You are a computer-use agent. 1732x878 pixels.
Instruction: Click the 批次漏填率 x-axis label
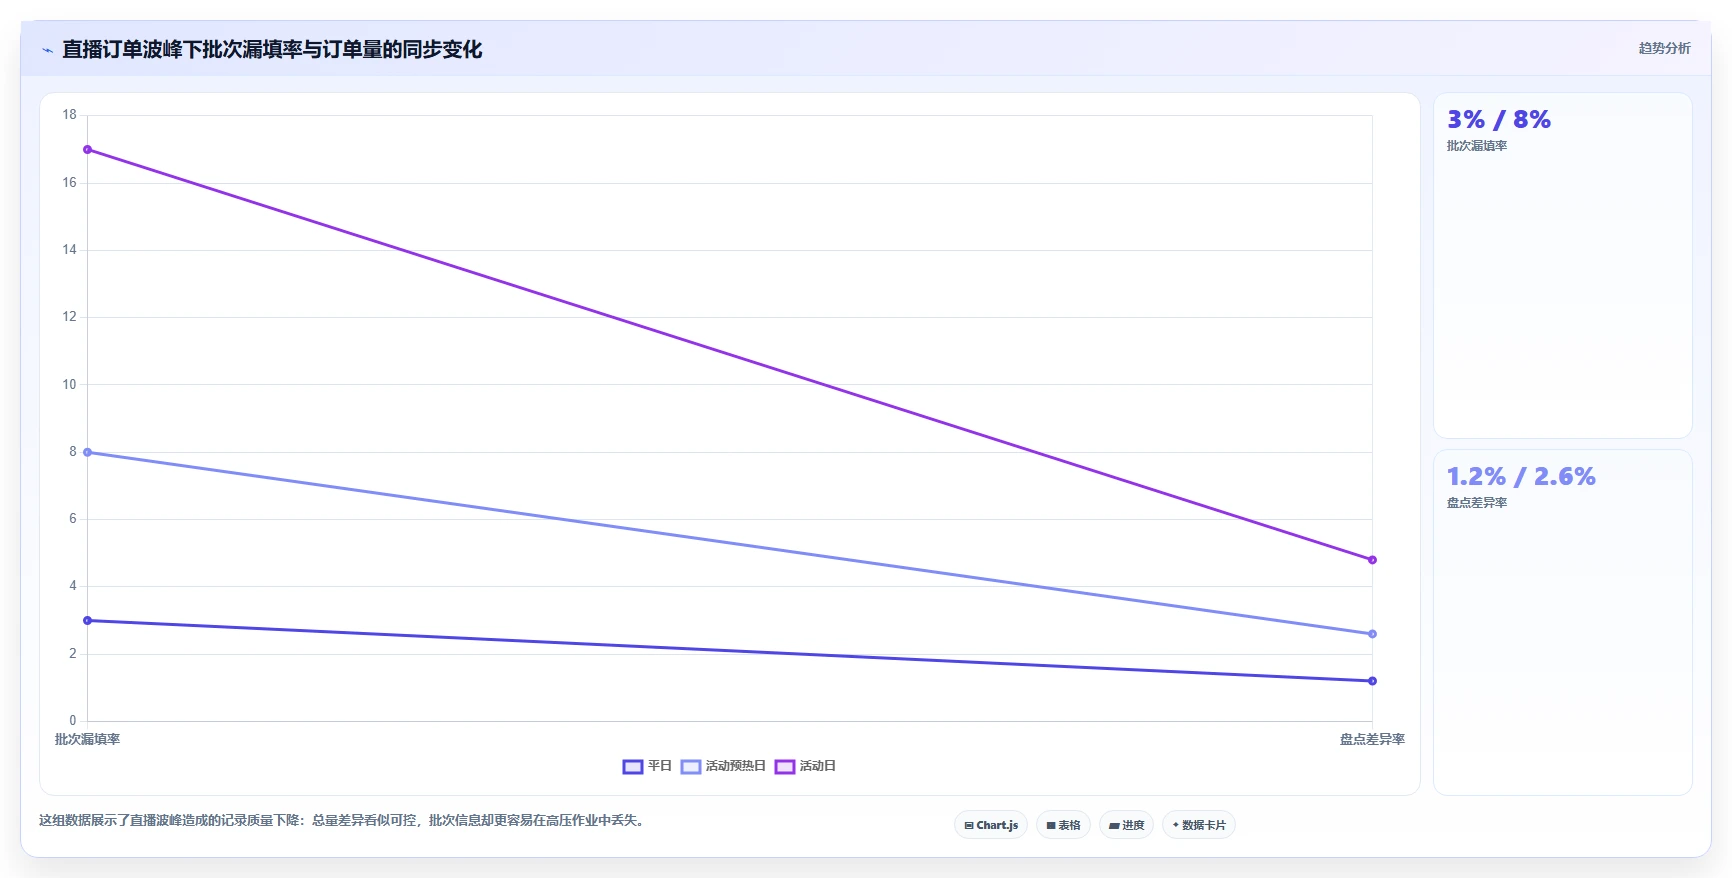[87, 739]
